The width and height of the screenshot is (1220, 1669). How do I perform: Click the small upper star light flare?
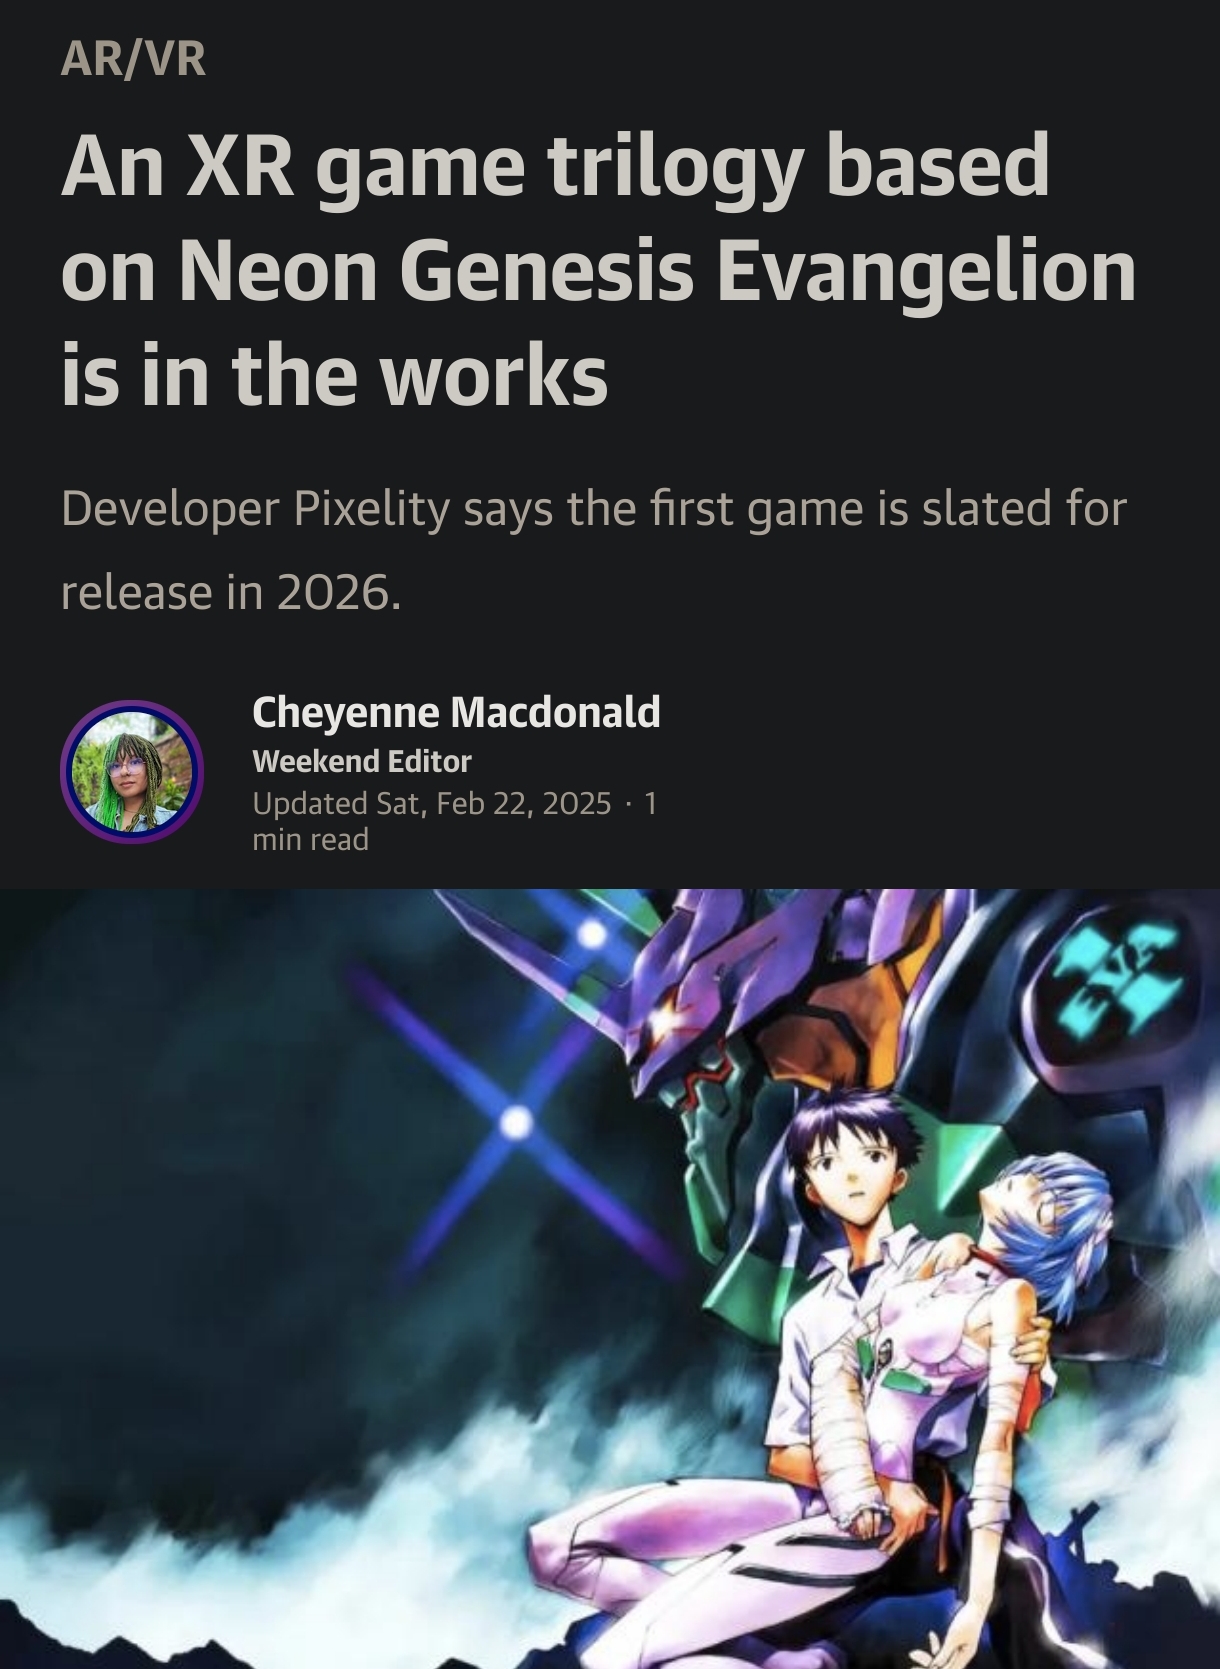coord(593,935)
